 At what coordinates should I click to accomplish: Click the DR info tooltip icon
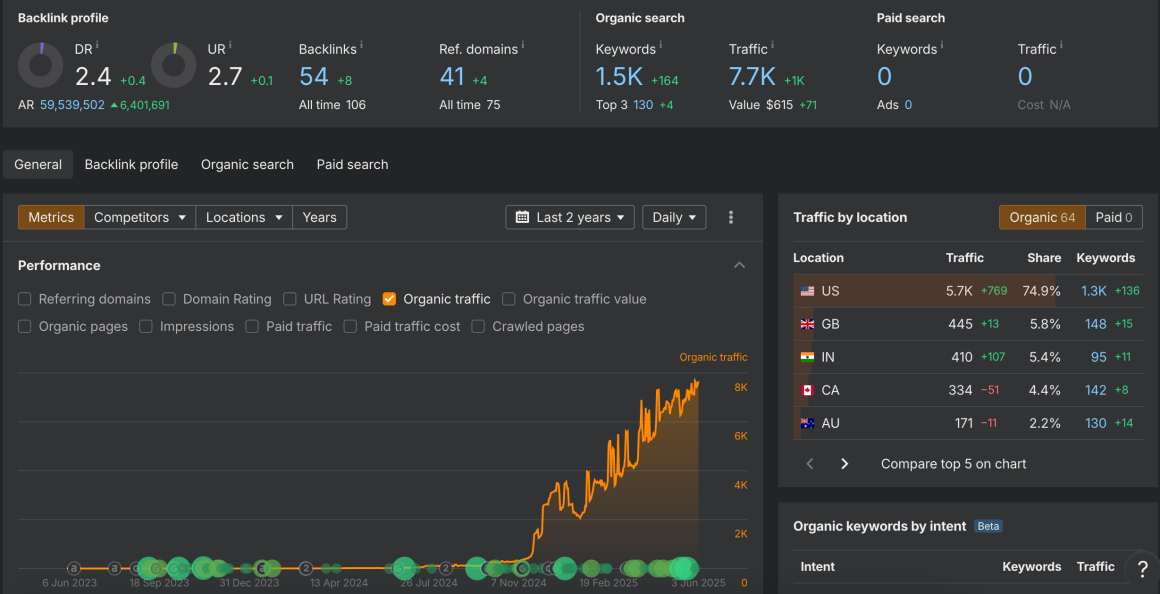click(95, 44)
